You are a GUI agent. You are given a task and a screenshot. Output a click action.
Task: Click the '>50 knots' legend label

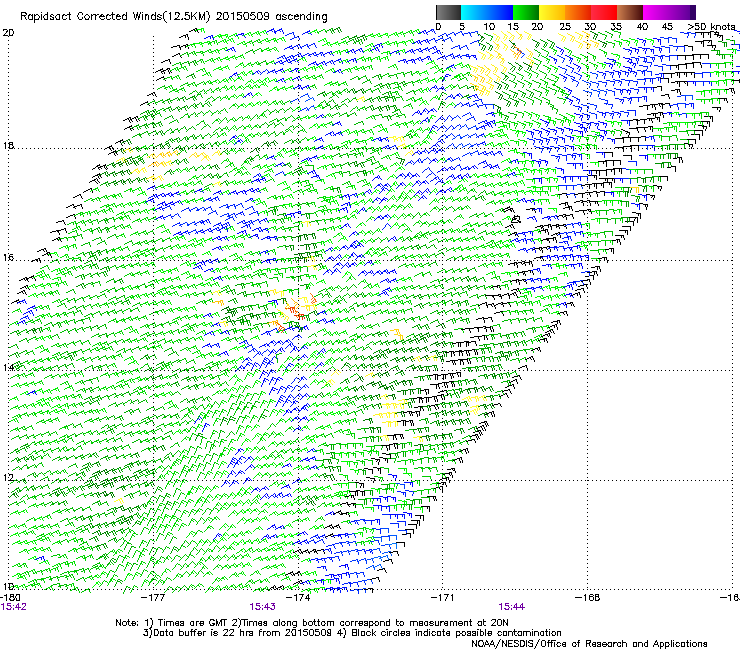pyautogui.click(x=711, y=27)
